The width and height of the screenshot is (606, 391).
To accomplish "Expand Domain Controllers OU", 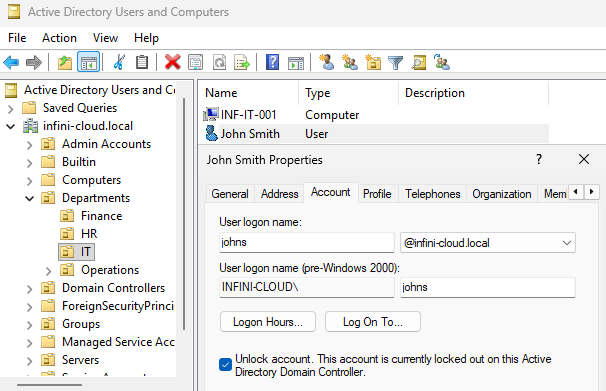I will pos(29,289).
